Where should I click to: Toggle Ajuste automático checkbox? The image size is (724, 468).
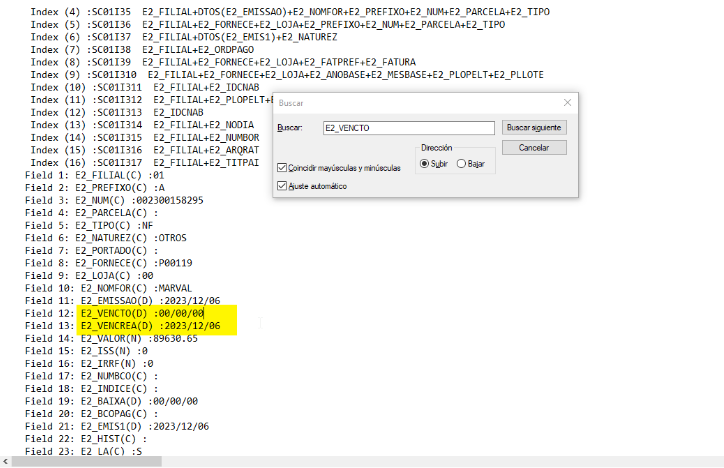pyautogui.click(x=312, y=186)
